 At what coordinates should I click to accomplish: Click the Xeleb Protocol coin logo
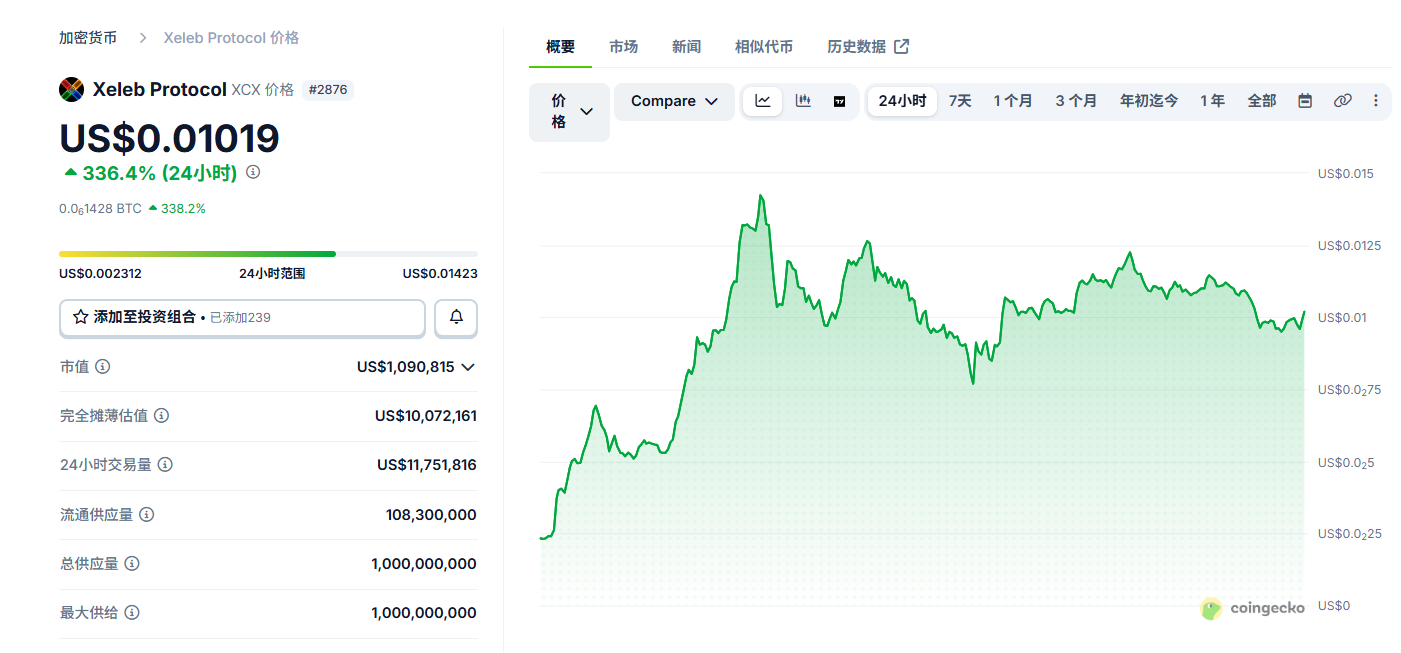point(71,89)
